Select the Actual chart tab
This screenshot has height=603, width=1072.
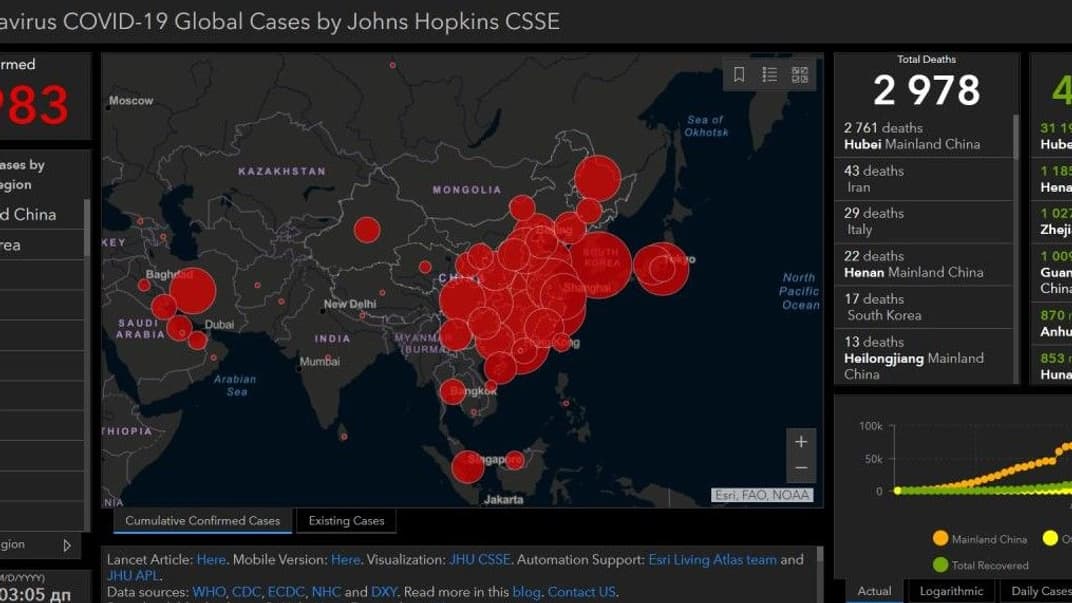pyautogui.click(x=874, y=591)
